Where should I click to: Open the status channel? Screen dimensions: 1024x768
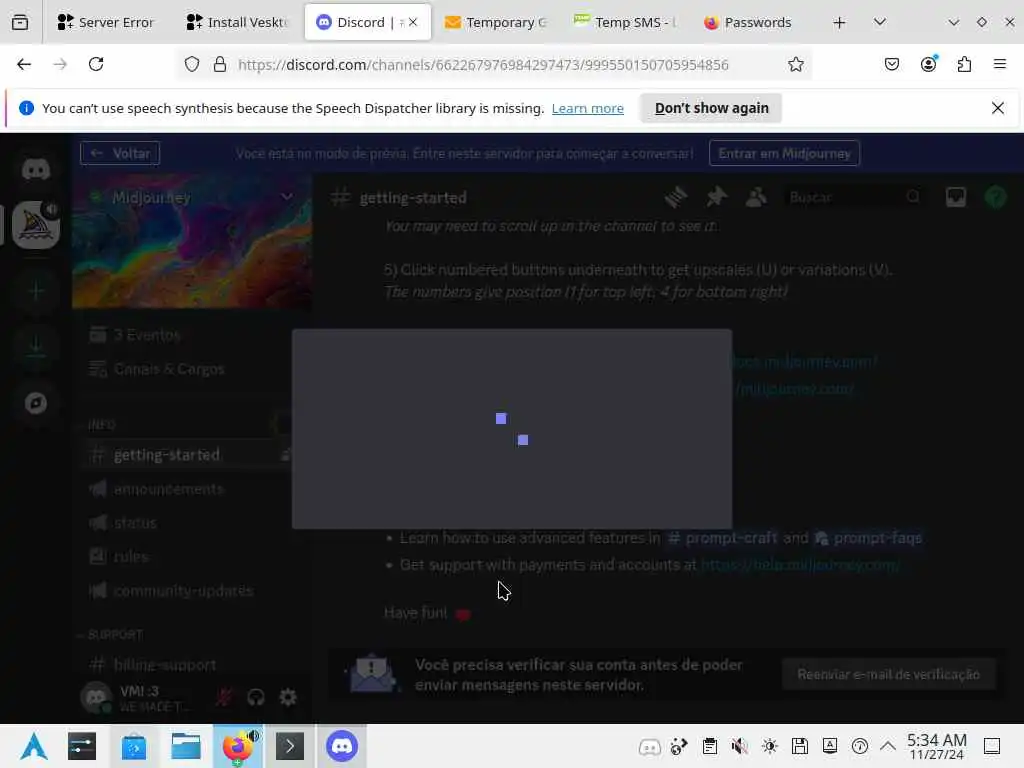coord(188,522)
